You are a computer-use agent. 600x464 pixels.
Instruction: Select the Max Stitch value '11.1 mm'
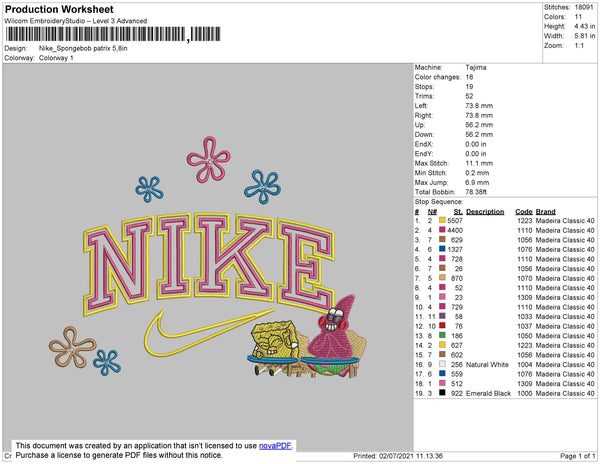pyautogui.click(x=479, y=163)
